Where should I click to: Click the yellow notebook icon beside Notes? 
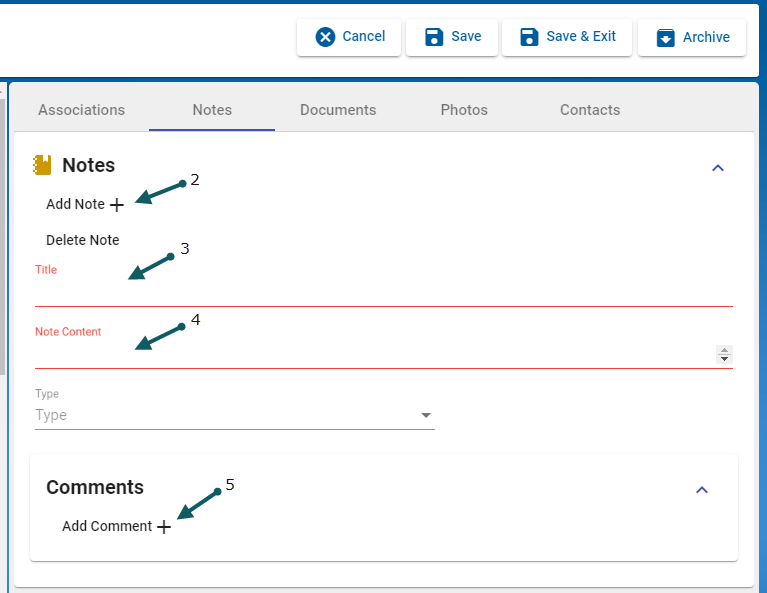(42, 165)
